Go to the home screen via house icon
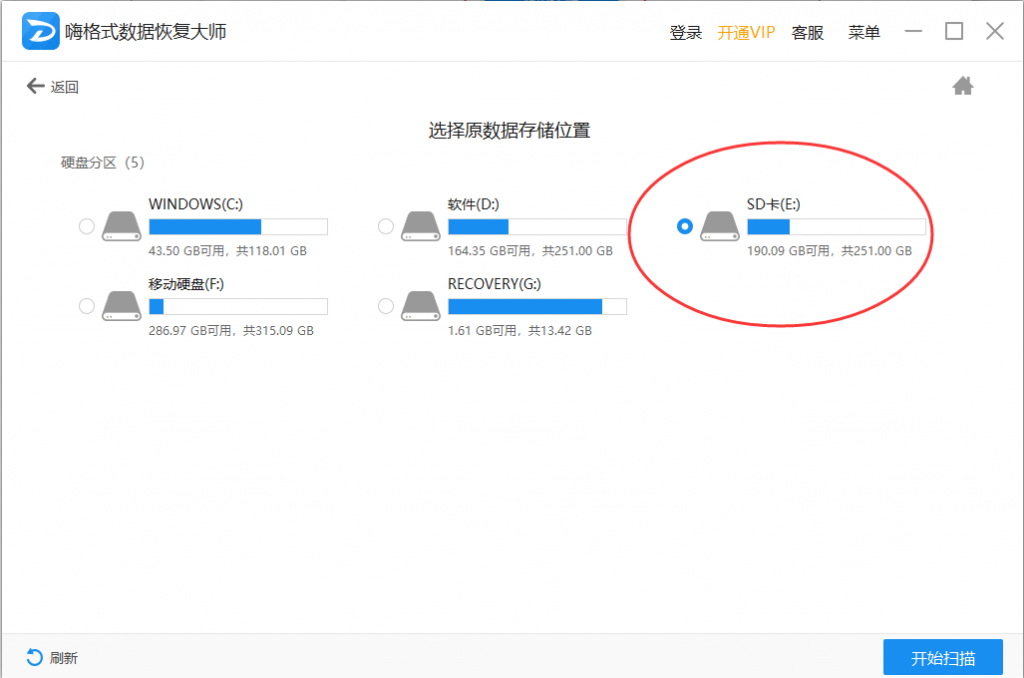 coord(963,86)
